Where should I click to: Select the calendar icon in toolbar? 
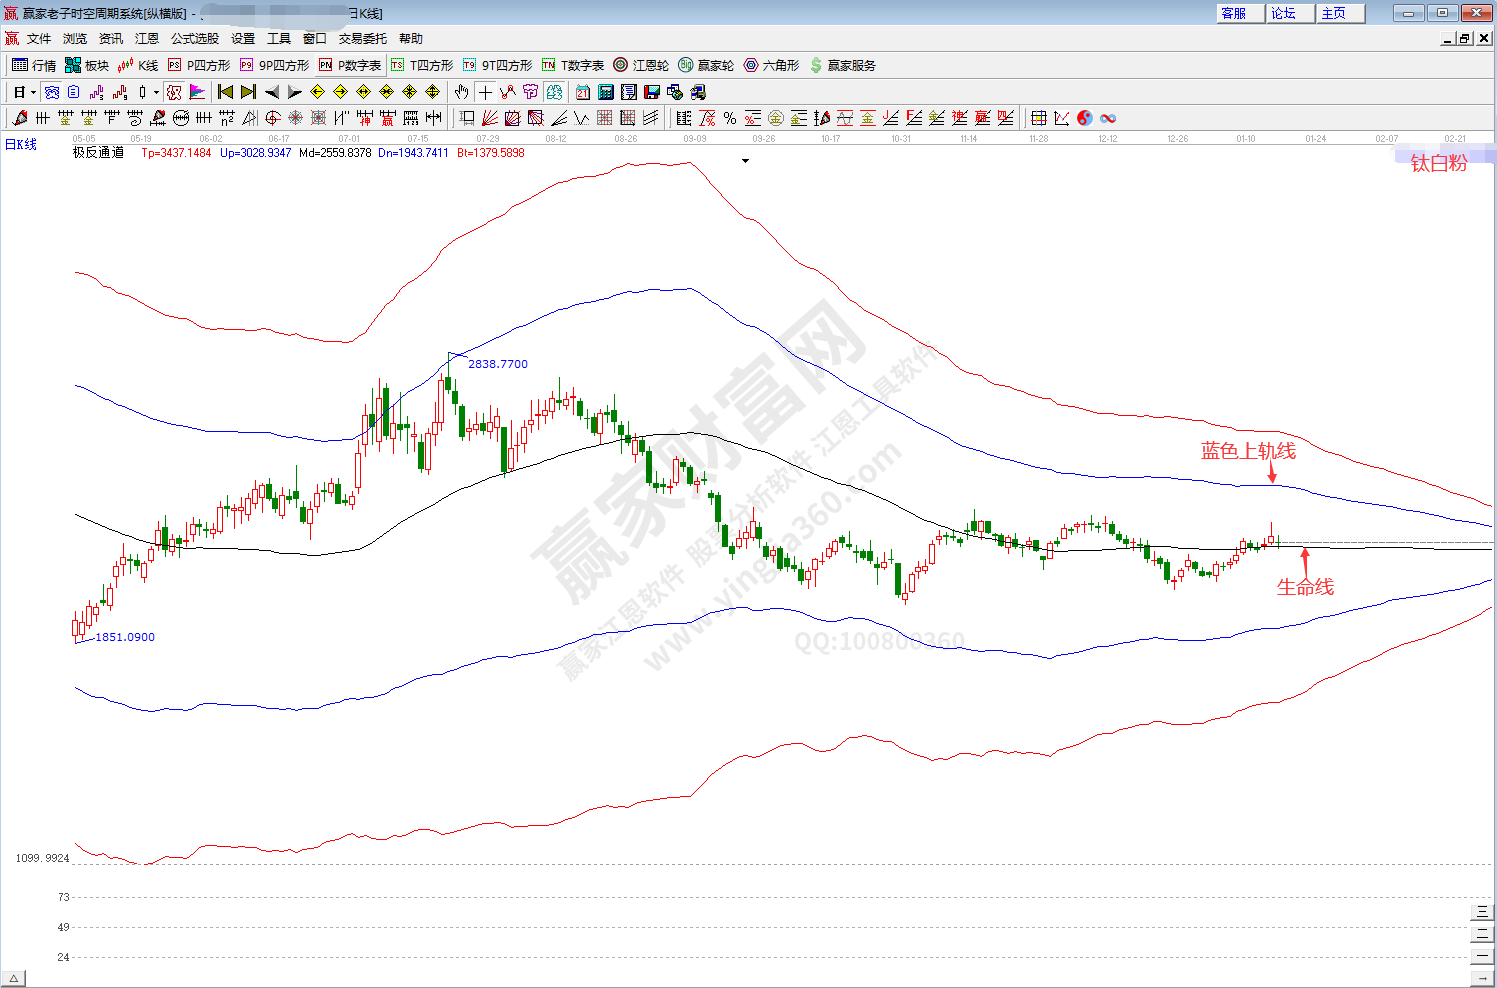pyautogui.click(x=583, y=92)
